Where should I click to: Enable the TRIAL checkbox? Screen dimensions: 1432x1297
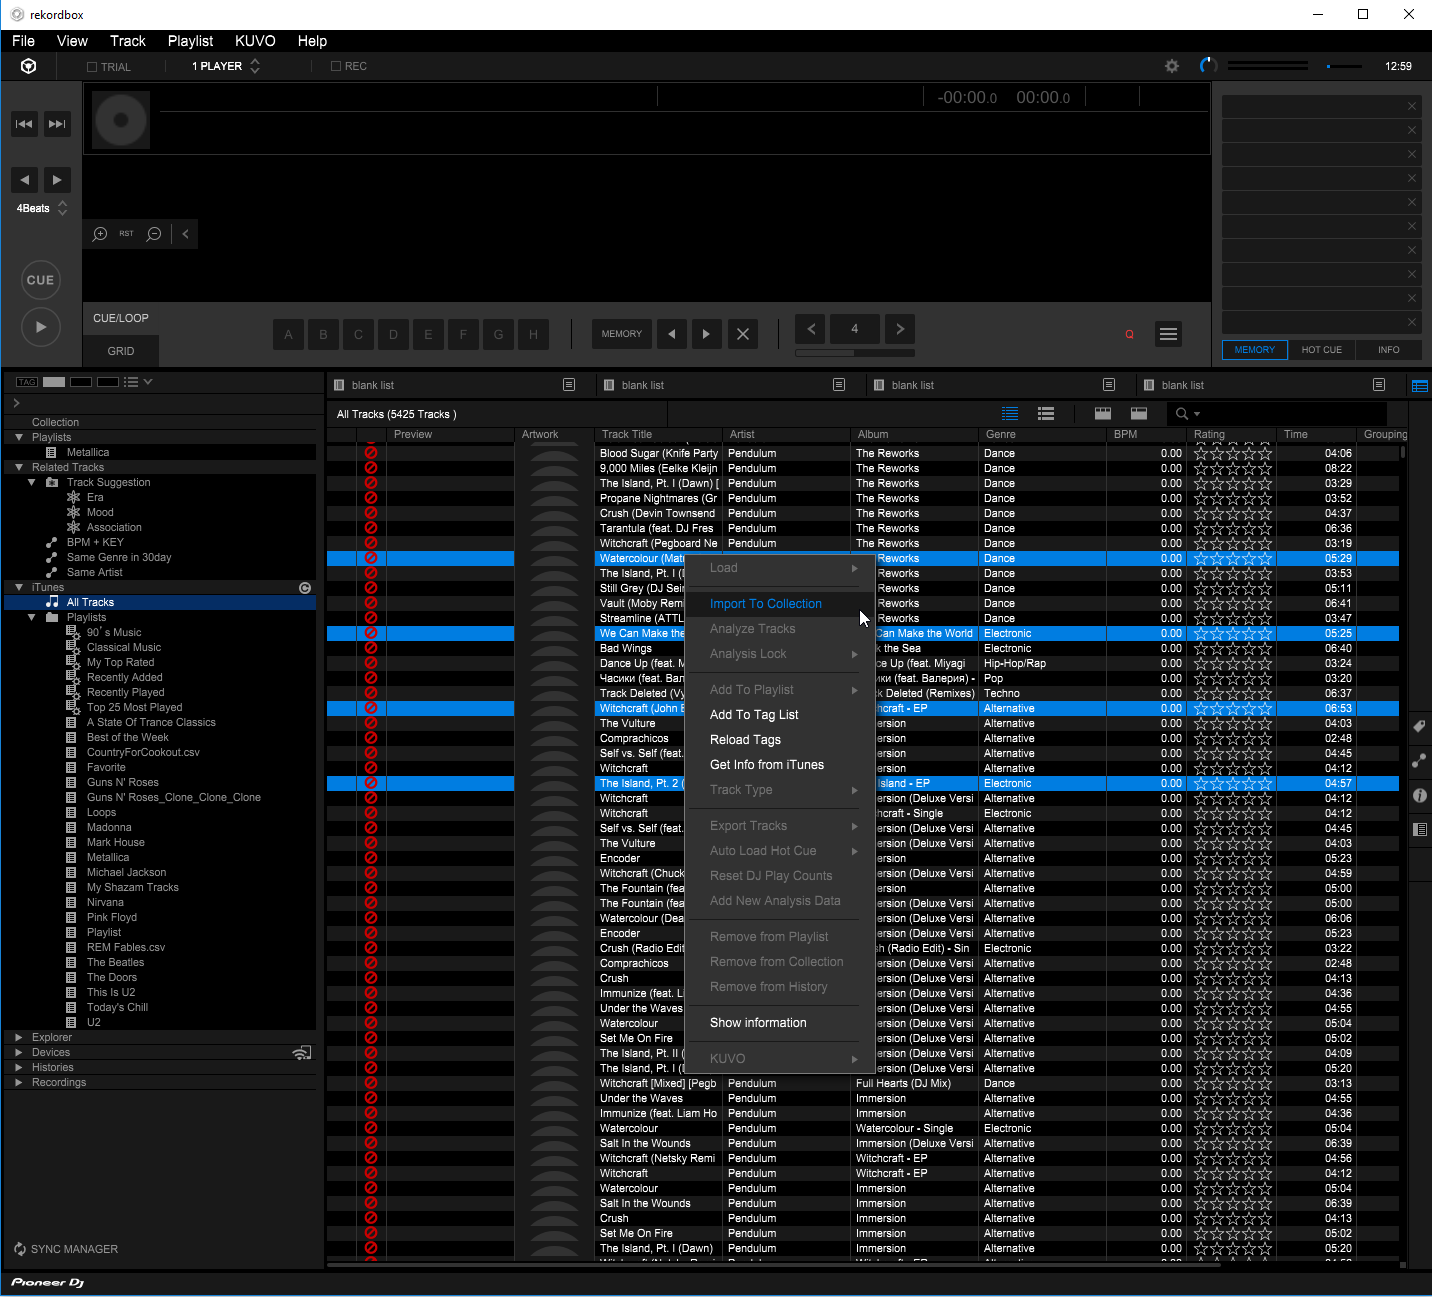coord(92,67)
